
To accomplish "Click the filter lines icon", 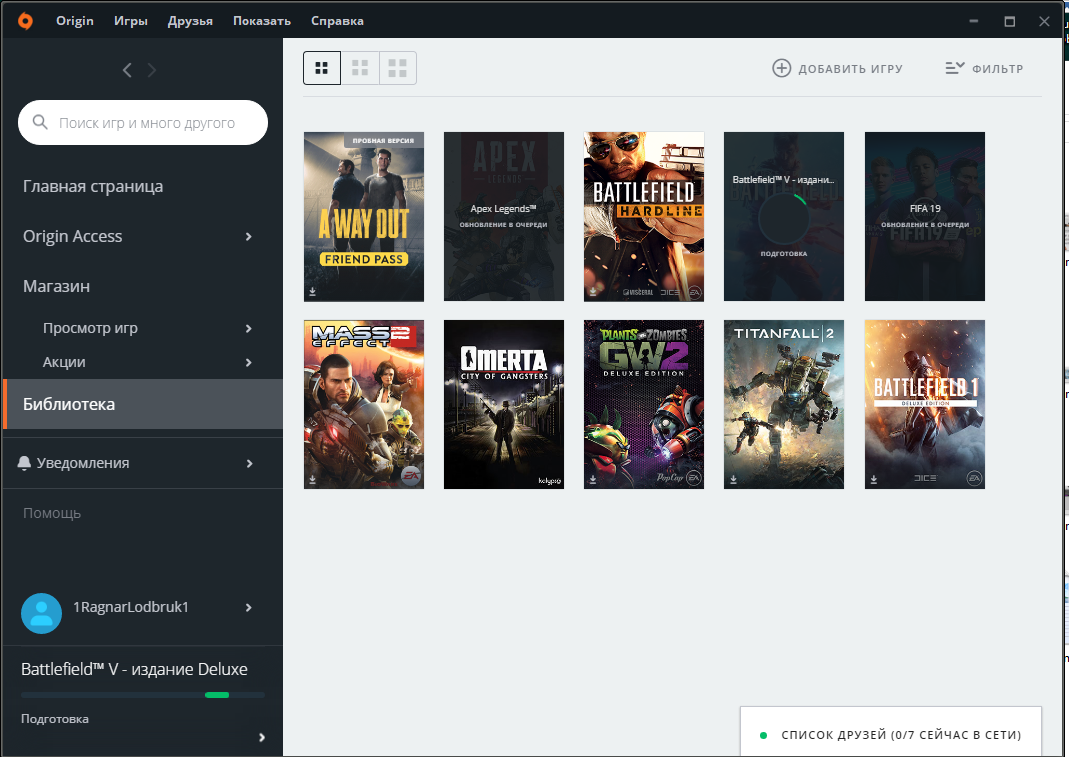I will click(x=954, y=68).
